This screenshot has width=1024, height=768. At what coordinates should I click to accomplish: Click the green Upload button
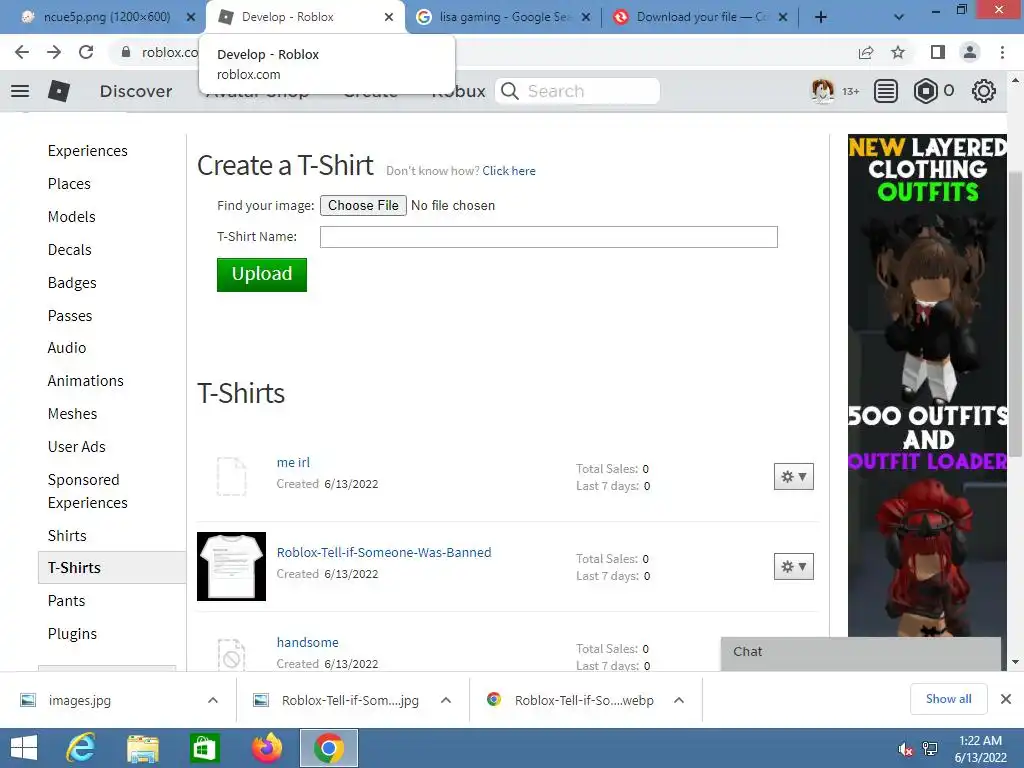pyautogui.click(x=262, y=274)
